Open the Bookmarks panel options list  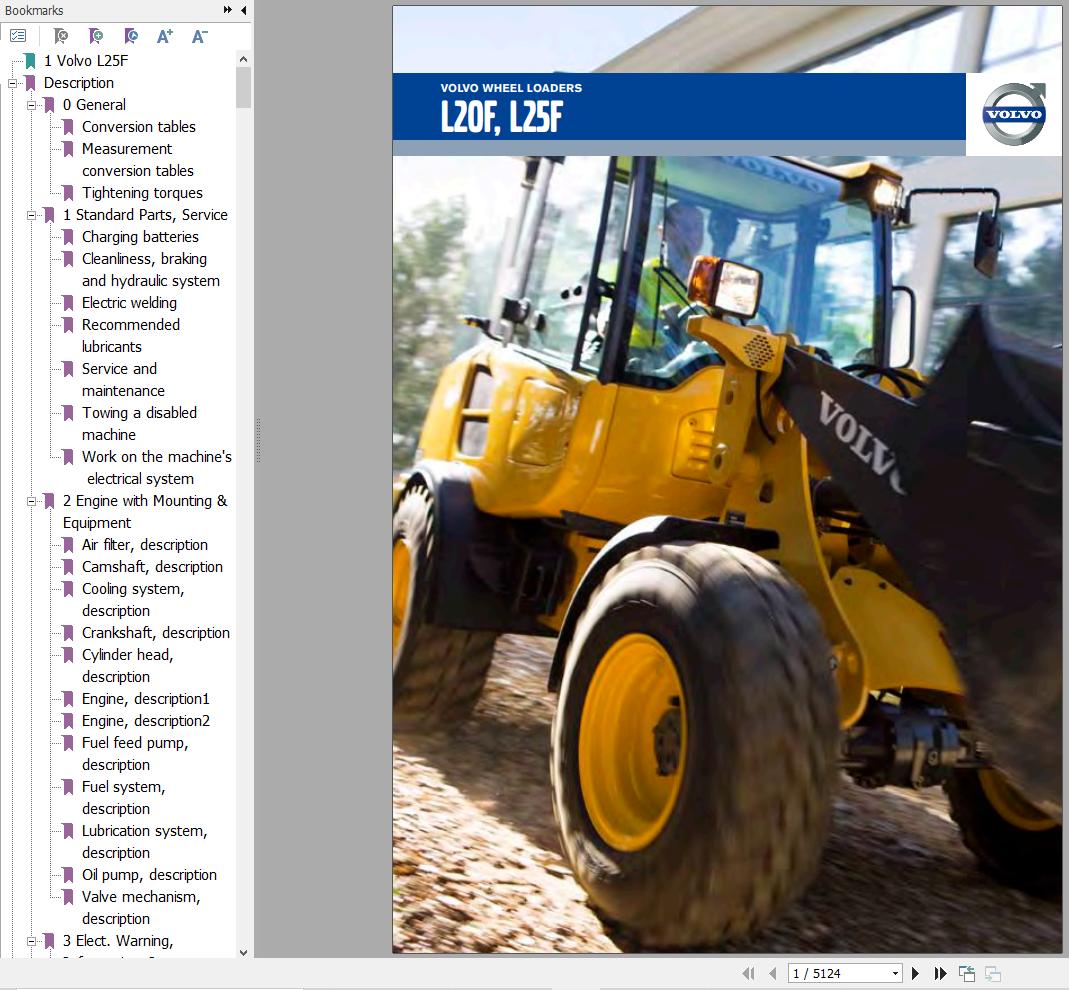[18, 35]
